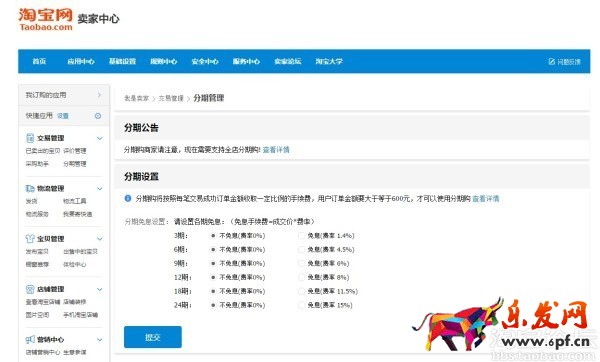Open 应用中心 in the top navigation
Viewport: 600px width, 362px height.
click(x=81, y=61)
